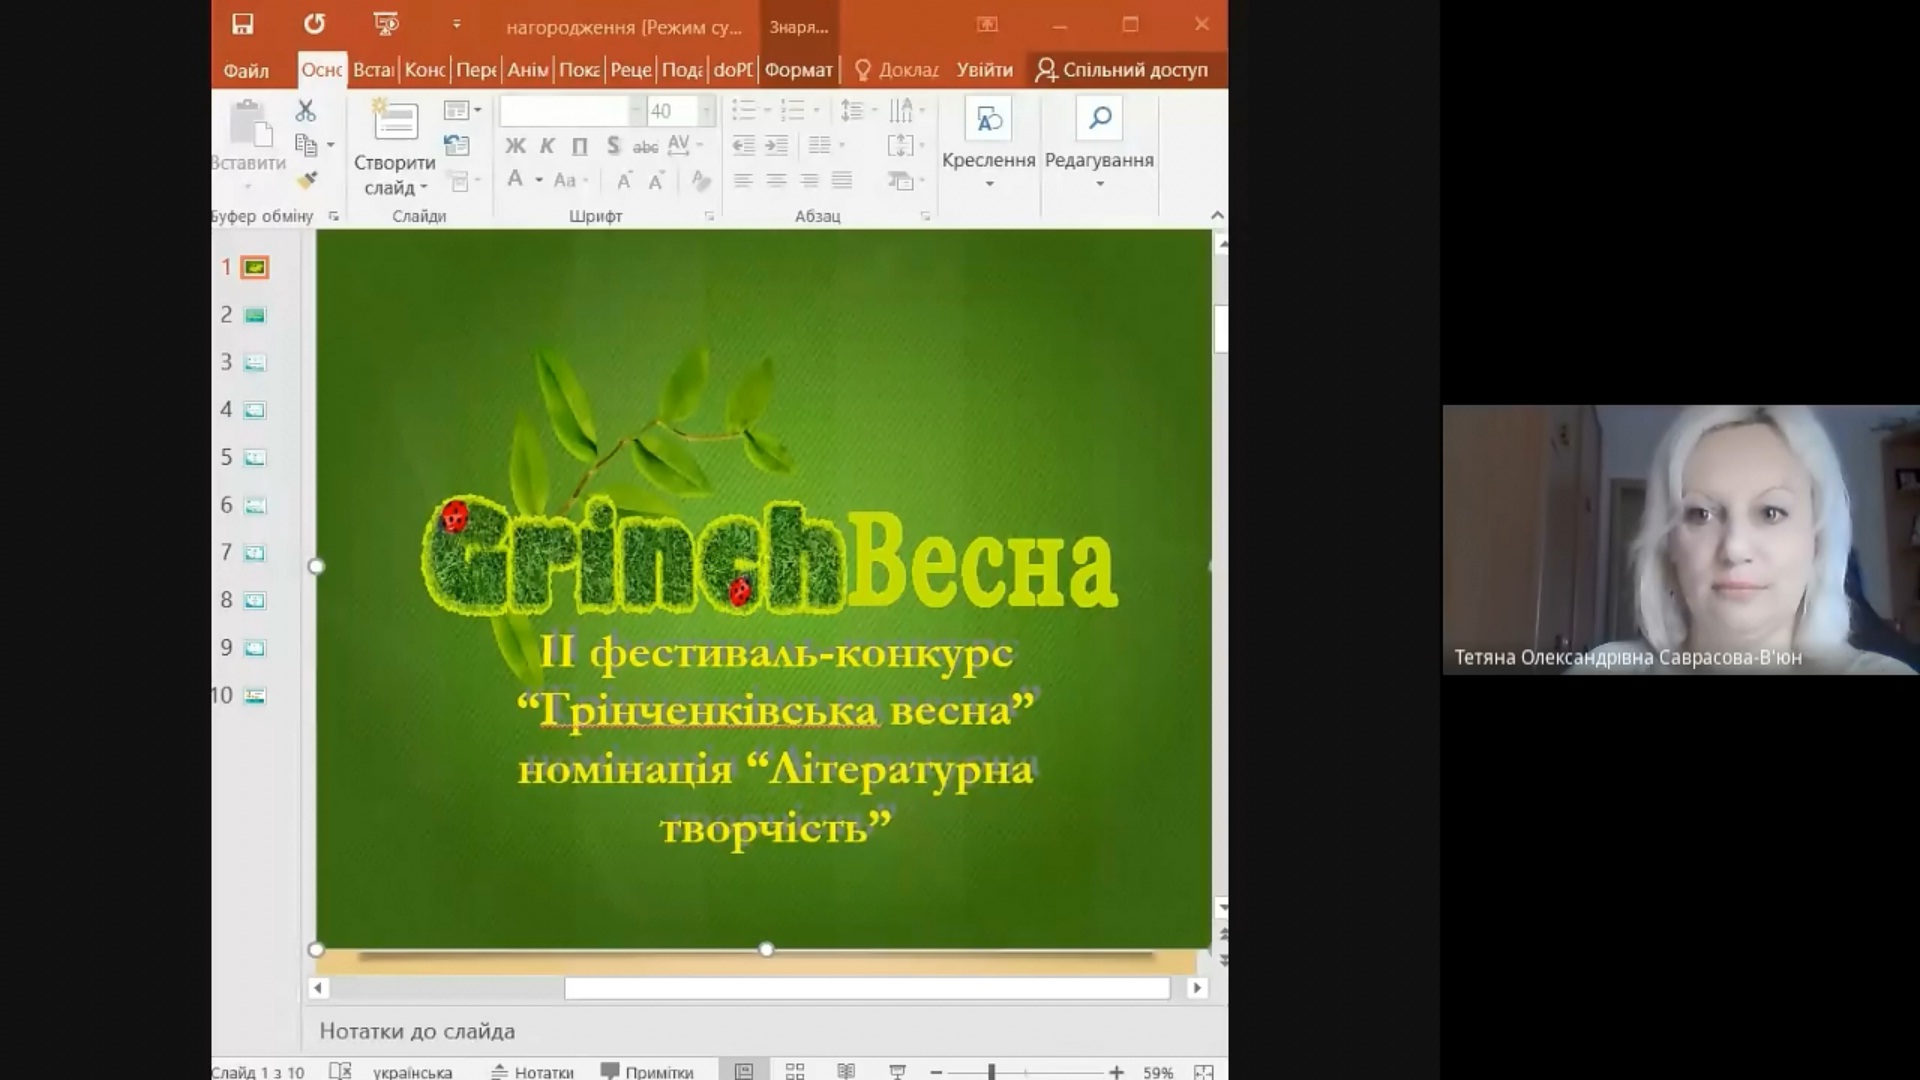Click the Спільний доступ button
1920x1080 pixels.
(x=1122, y=70)
